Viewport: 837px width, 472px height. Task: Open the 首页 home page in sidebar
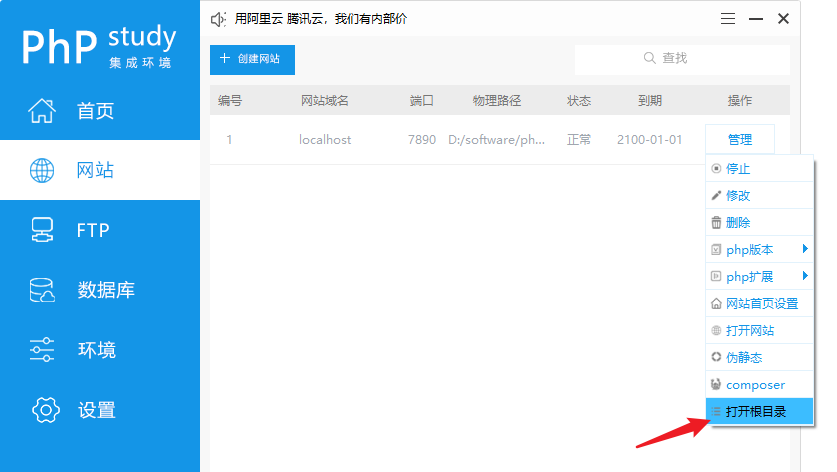pos(100,111)
